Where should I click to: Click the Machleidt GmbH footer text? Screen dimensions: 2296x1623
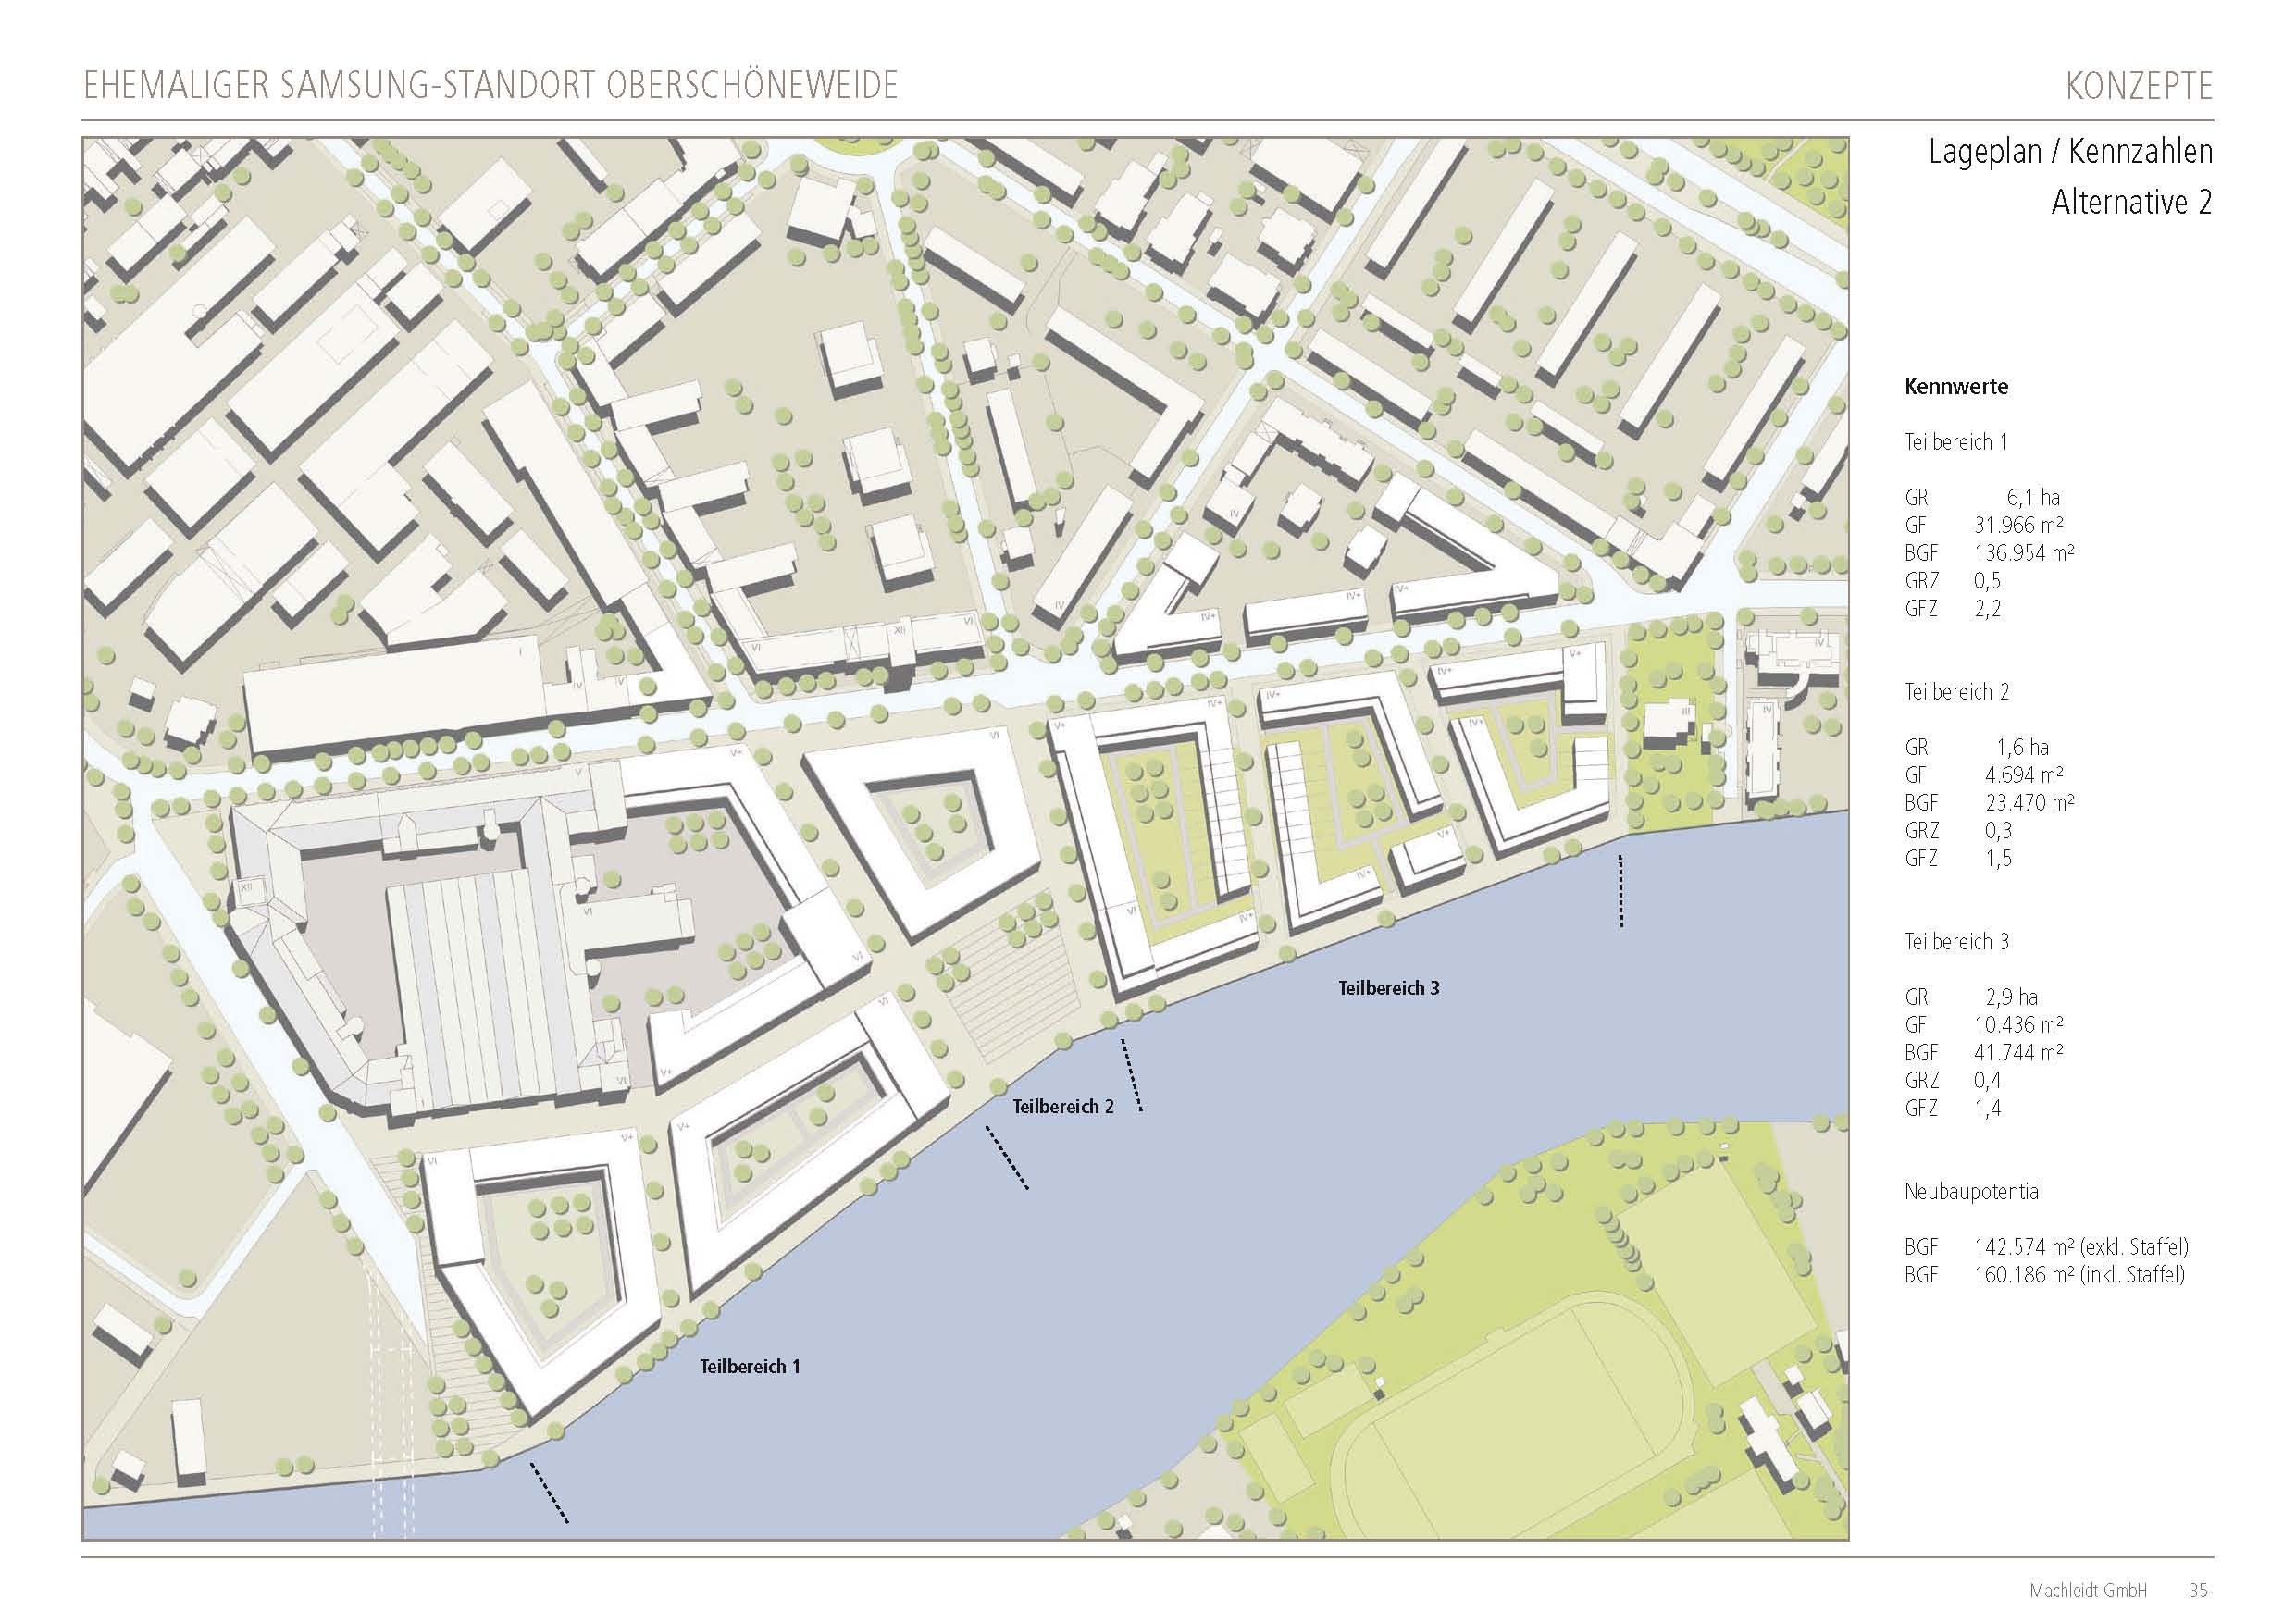pyautogui.click(x=2088, y=1590)
